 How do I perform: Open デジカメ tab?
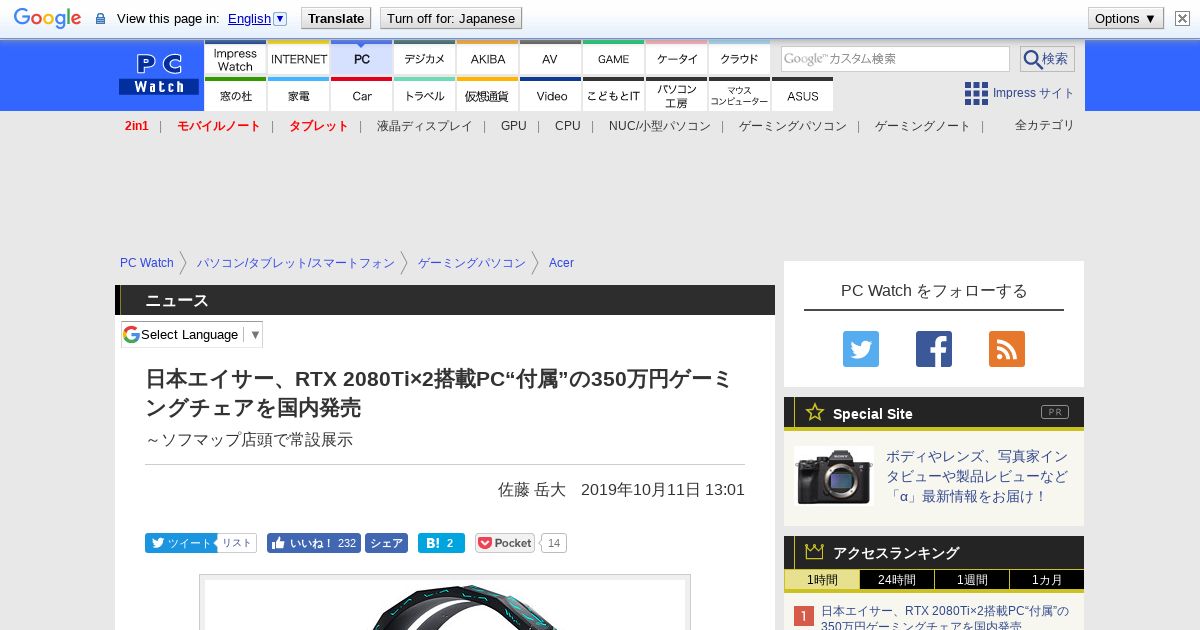coord(425,58)
